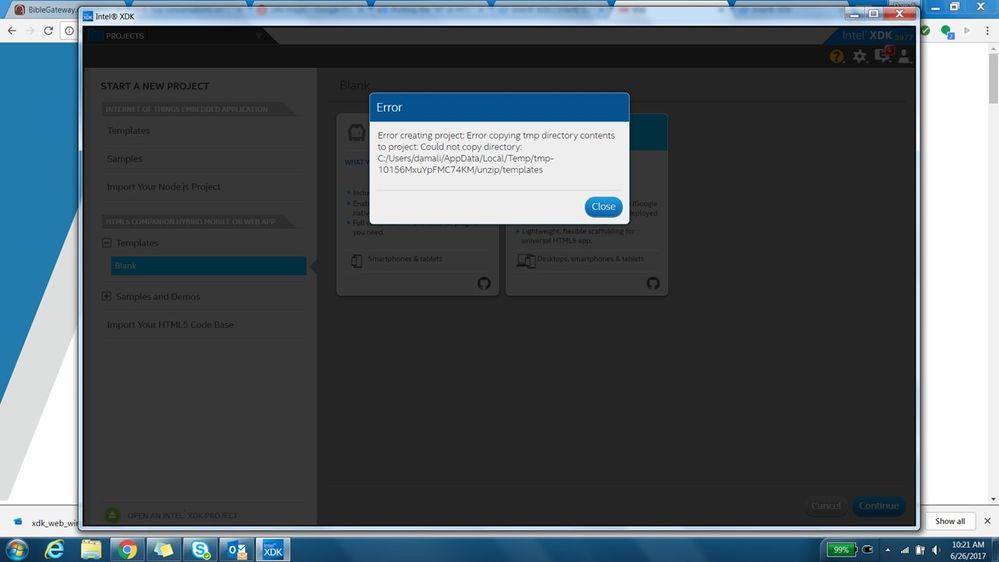Viewport: 999px width, 562px height.
Task: Open Skype from the Windows taskbar
Action: [200, 549]
